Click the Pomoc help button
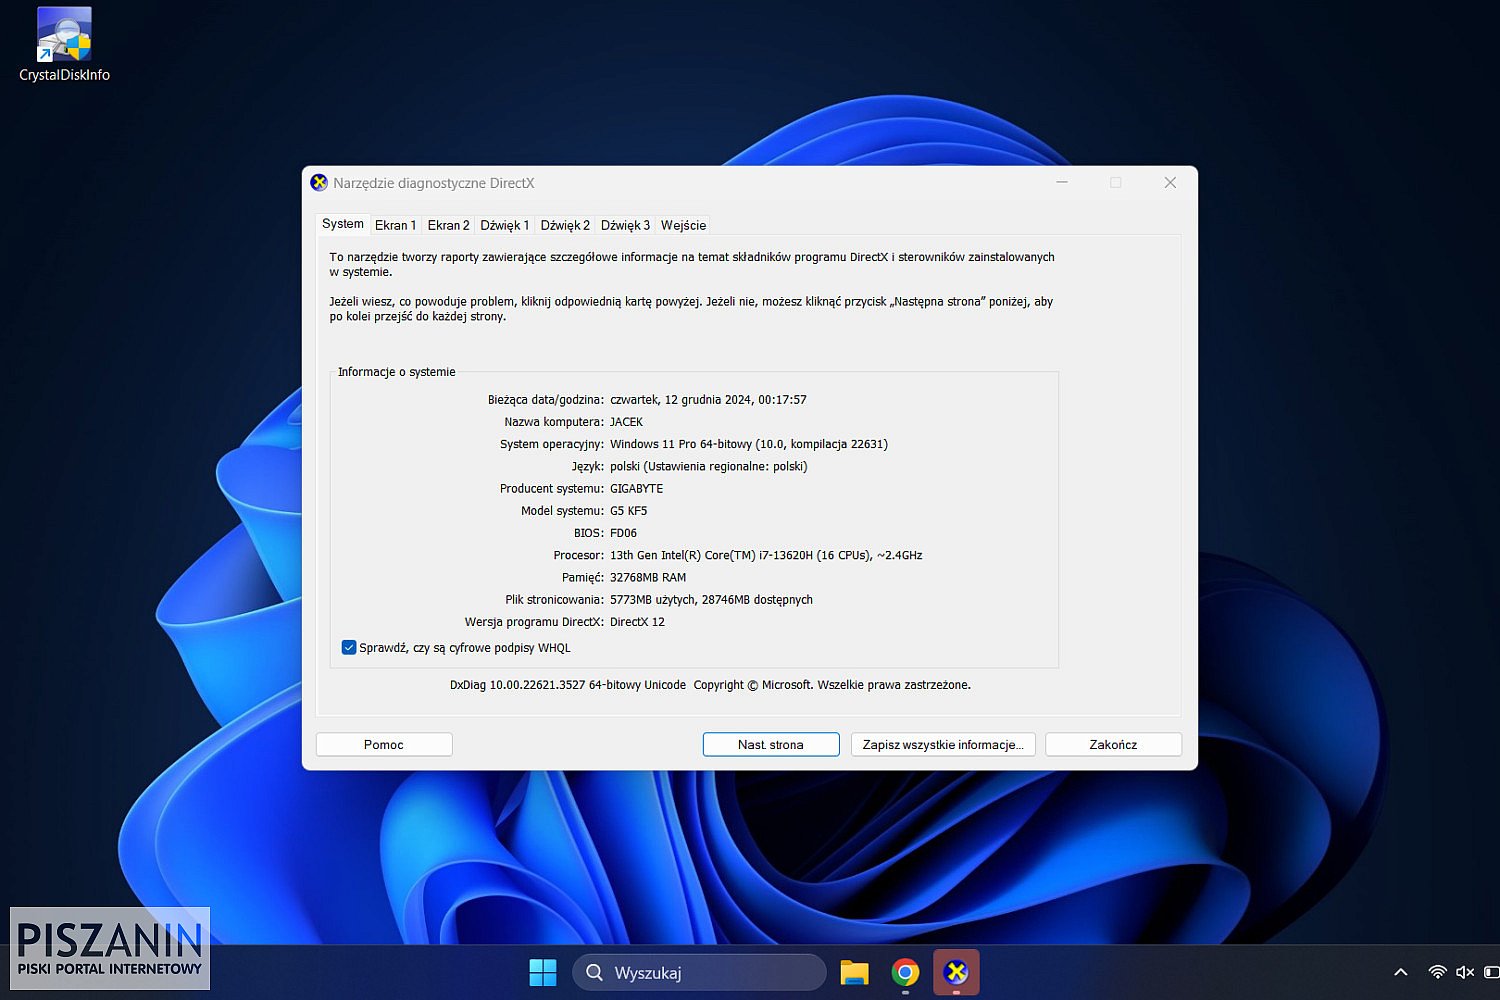Screen dimensions: 1500x1000 click(x=384, y=745)
